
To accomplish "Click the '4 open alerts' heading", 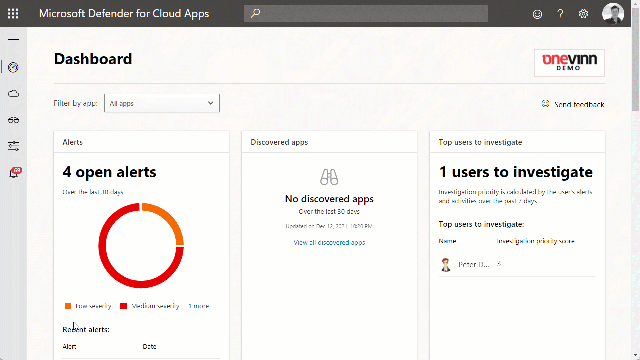I will tap(109, 172).
